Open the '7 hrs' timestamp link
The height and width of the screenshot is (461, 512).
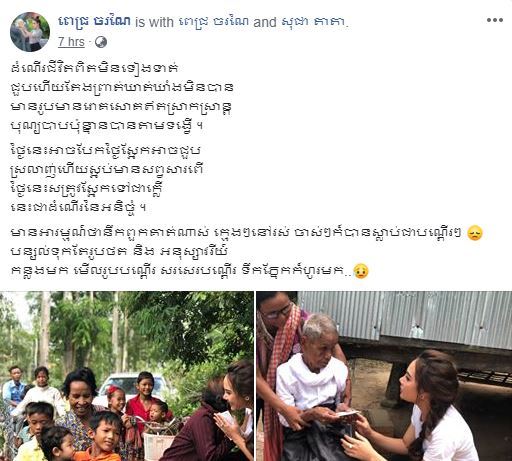(x=71, y=42)
